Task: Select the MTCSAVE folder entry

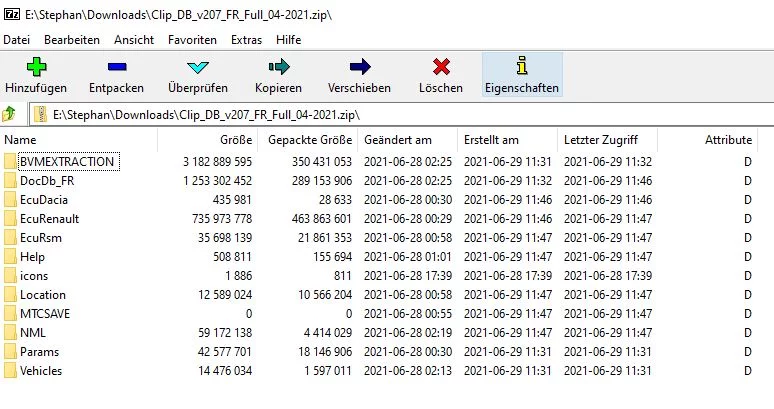Action: point(45,313)
